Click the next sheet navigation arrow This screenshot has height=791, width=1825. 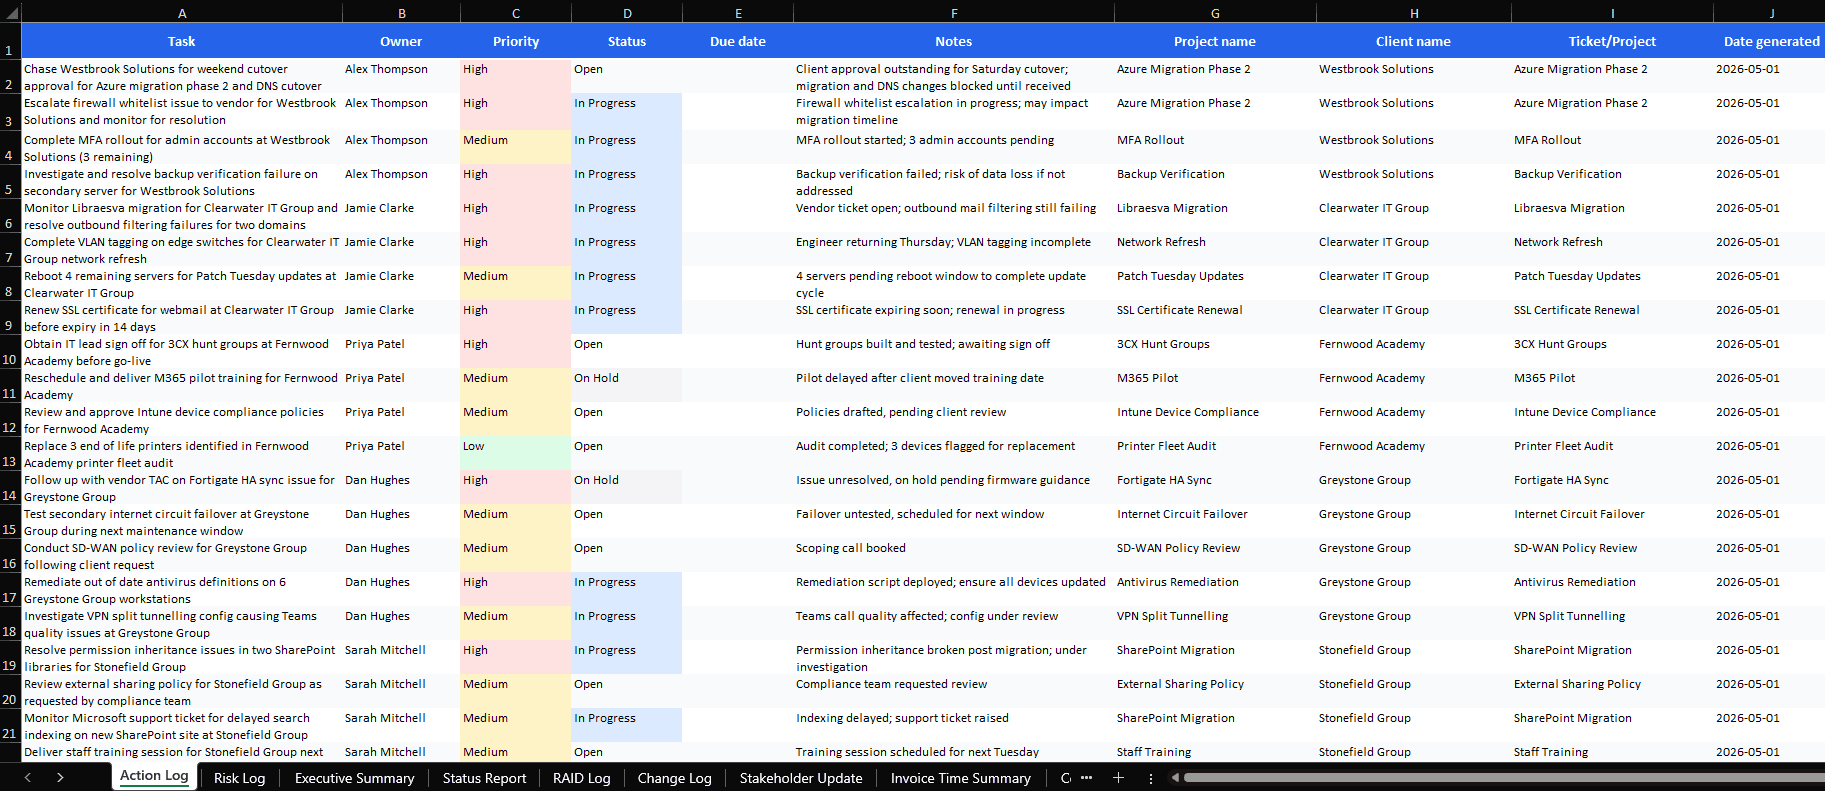tap(60, 777)
